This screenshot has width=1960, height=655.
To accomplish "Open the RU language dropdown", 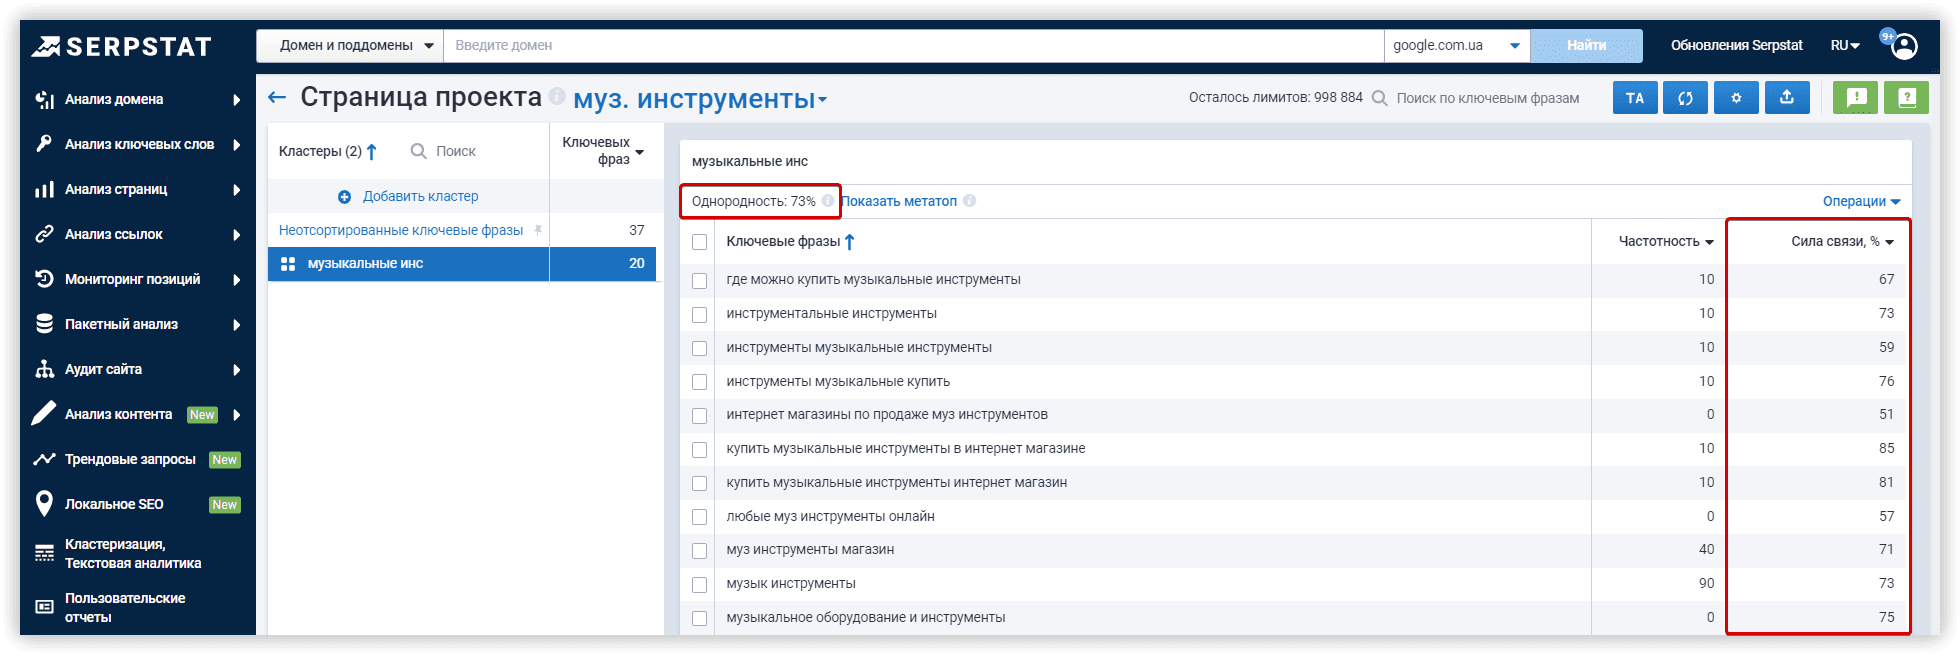I will tap(1845, 46).
